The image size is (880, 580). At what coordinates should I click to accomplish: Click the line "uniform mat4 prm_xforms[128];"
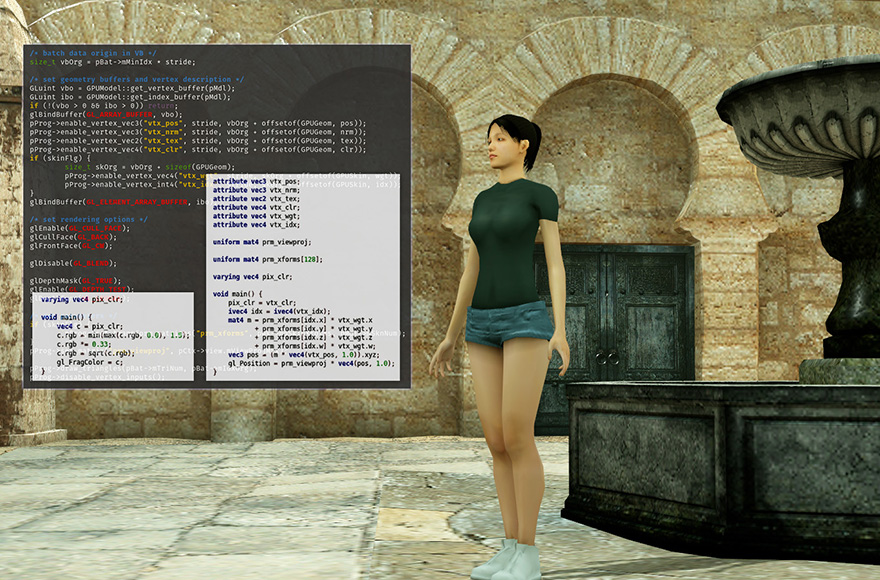268,259
